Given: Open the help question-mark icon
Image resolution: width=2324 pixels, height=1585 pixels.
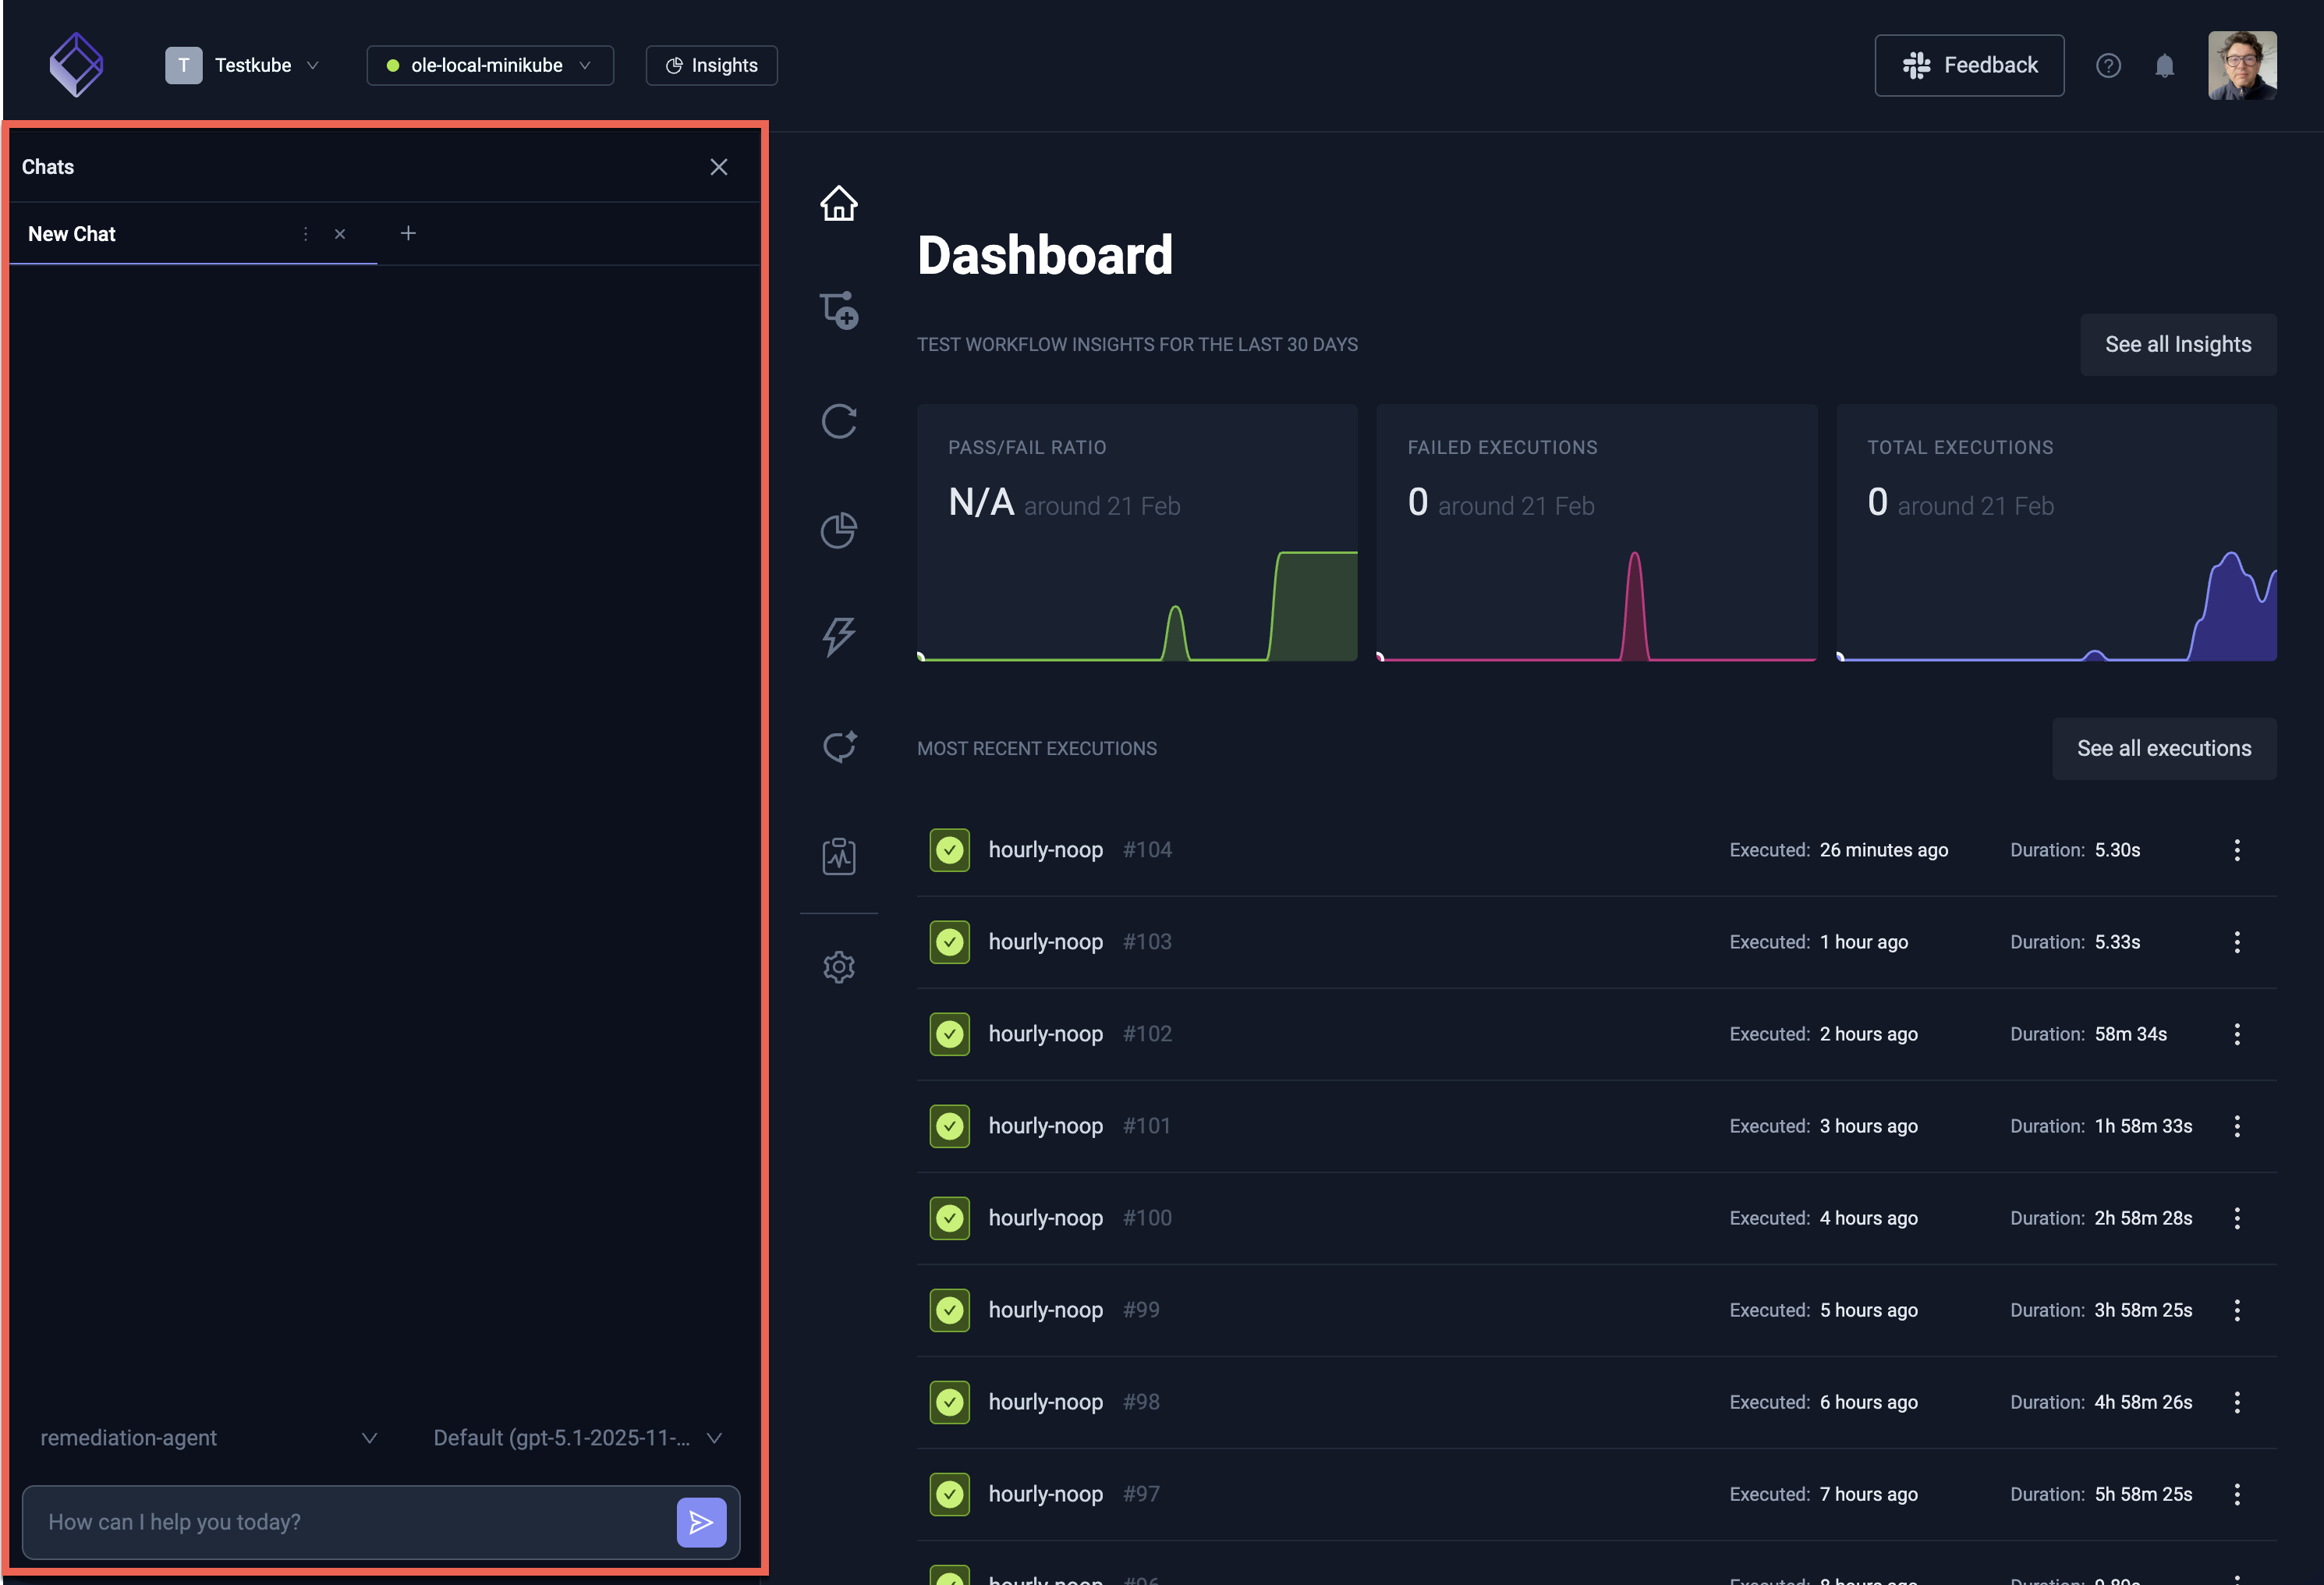Looking at the screenshot, I should coord(2109,65).
